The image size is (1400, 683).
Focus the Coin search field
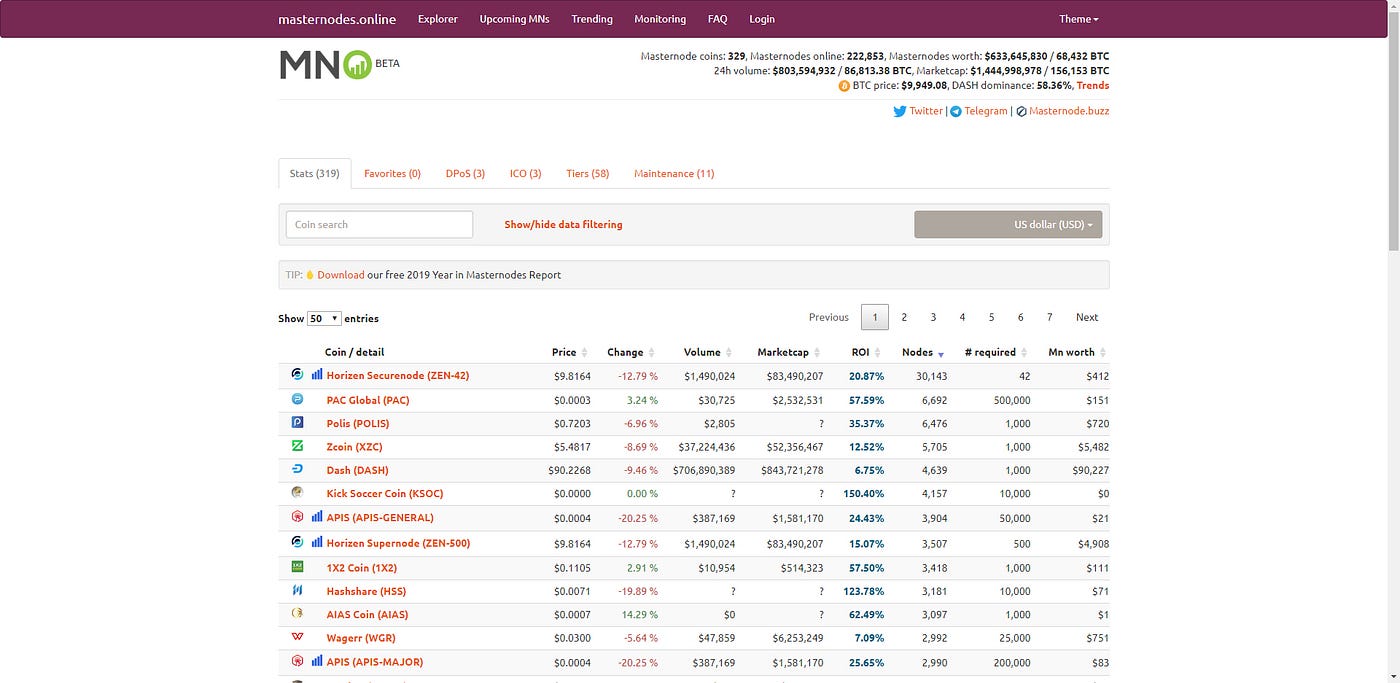(379, 224)
